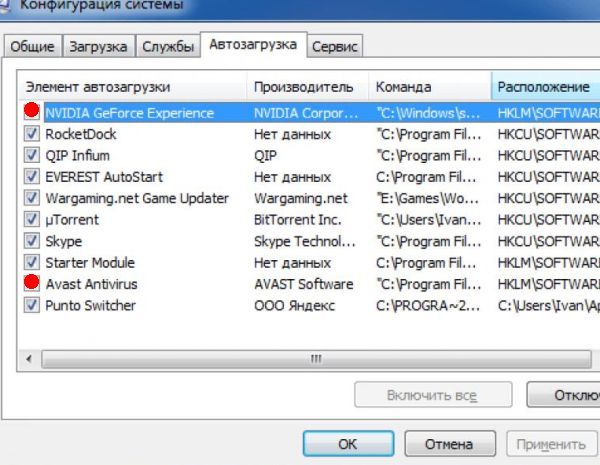The height and width of the screenshot is (465, 600).
Task: Click the Skype Technol… manufacturer cell
Action: click(x=305, y=241)
